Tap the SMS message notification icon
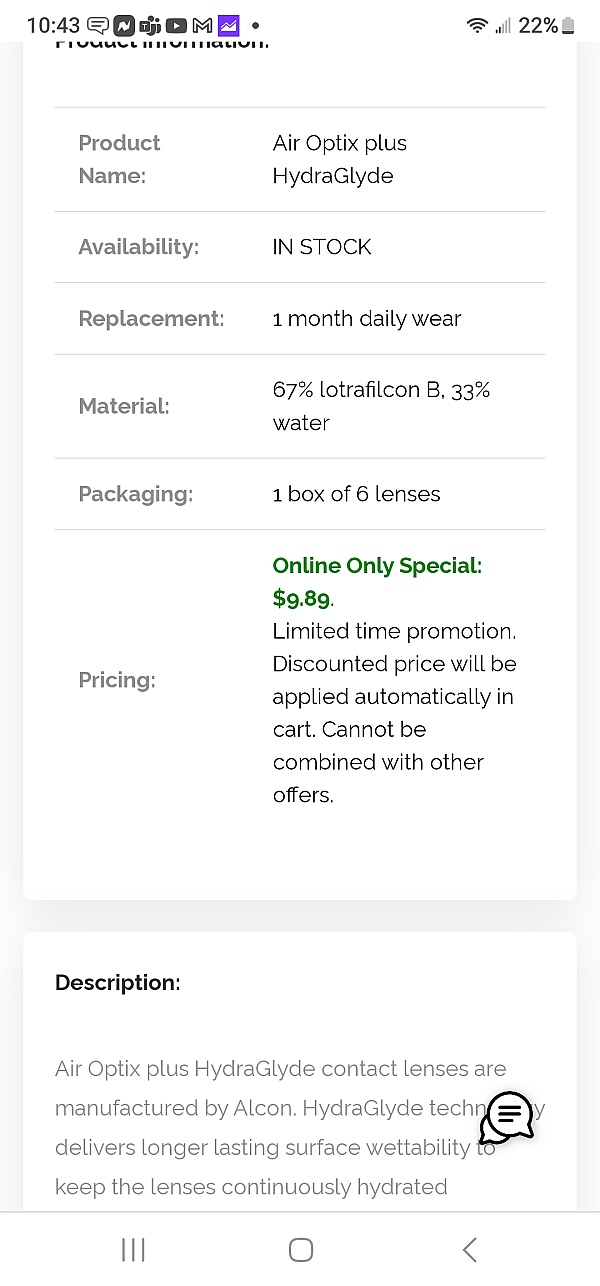Image resolution: width=600 pixels, height=1286 pixels. 97,24
